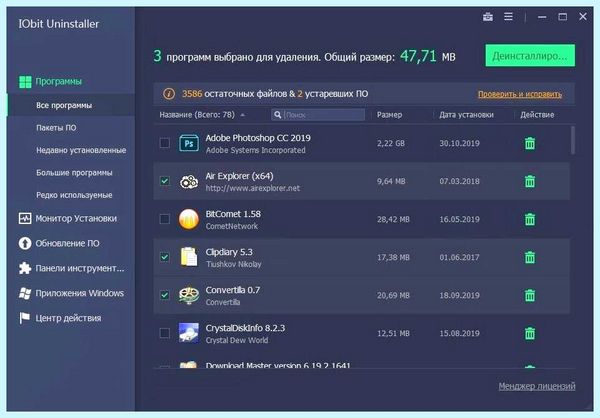Click the program list vertical scrollbar

click(573, 140)
